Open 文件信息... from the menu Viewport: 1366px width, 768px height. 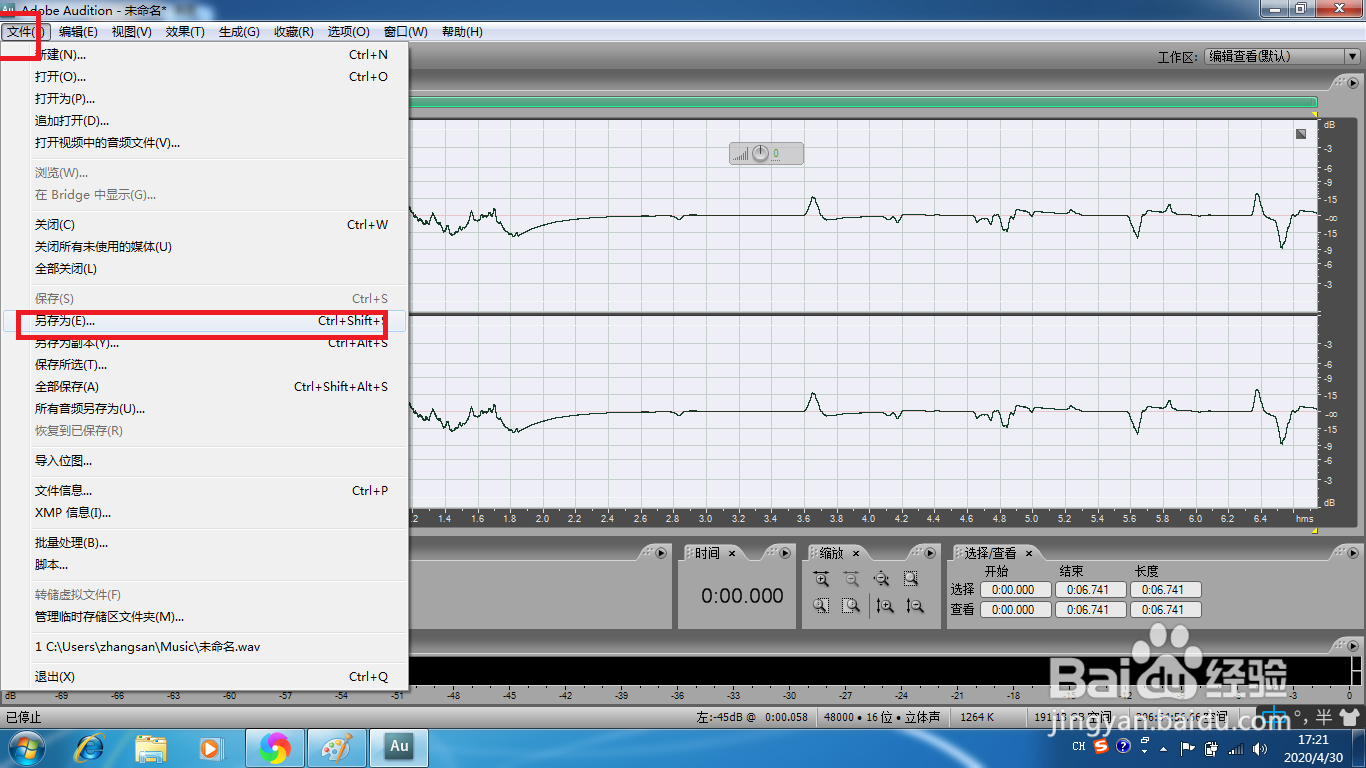[x=204, y=491]
